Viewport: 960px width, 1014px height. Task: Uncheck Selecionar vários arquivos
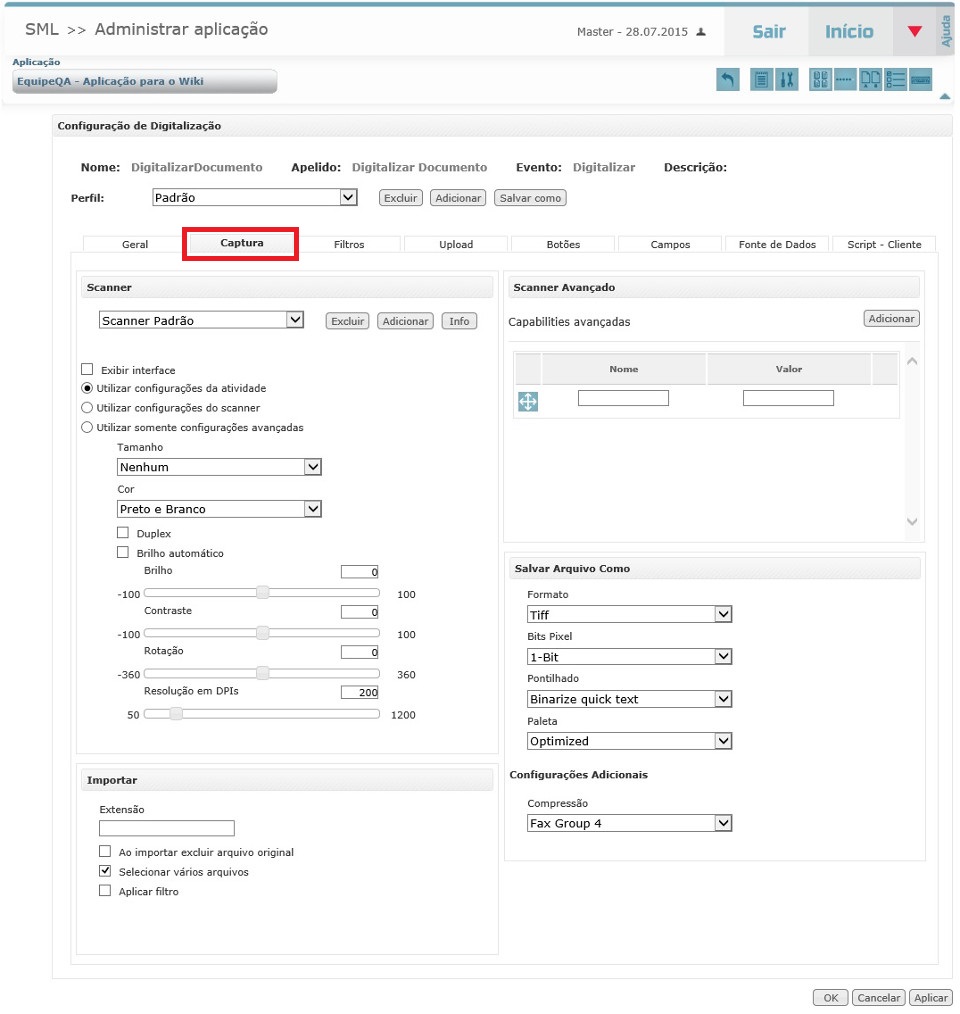(x=105, y=872)
